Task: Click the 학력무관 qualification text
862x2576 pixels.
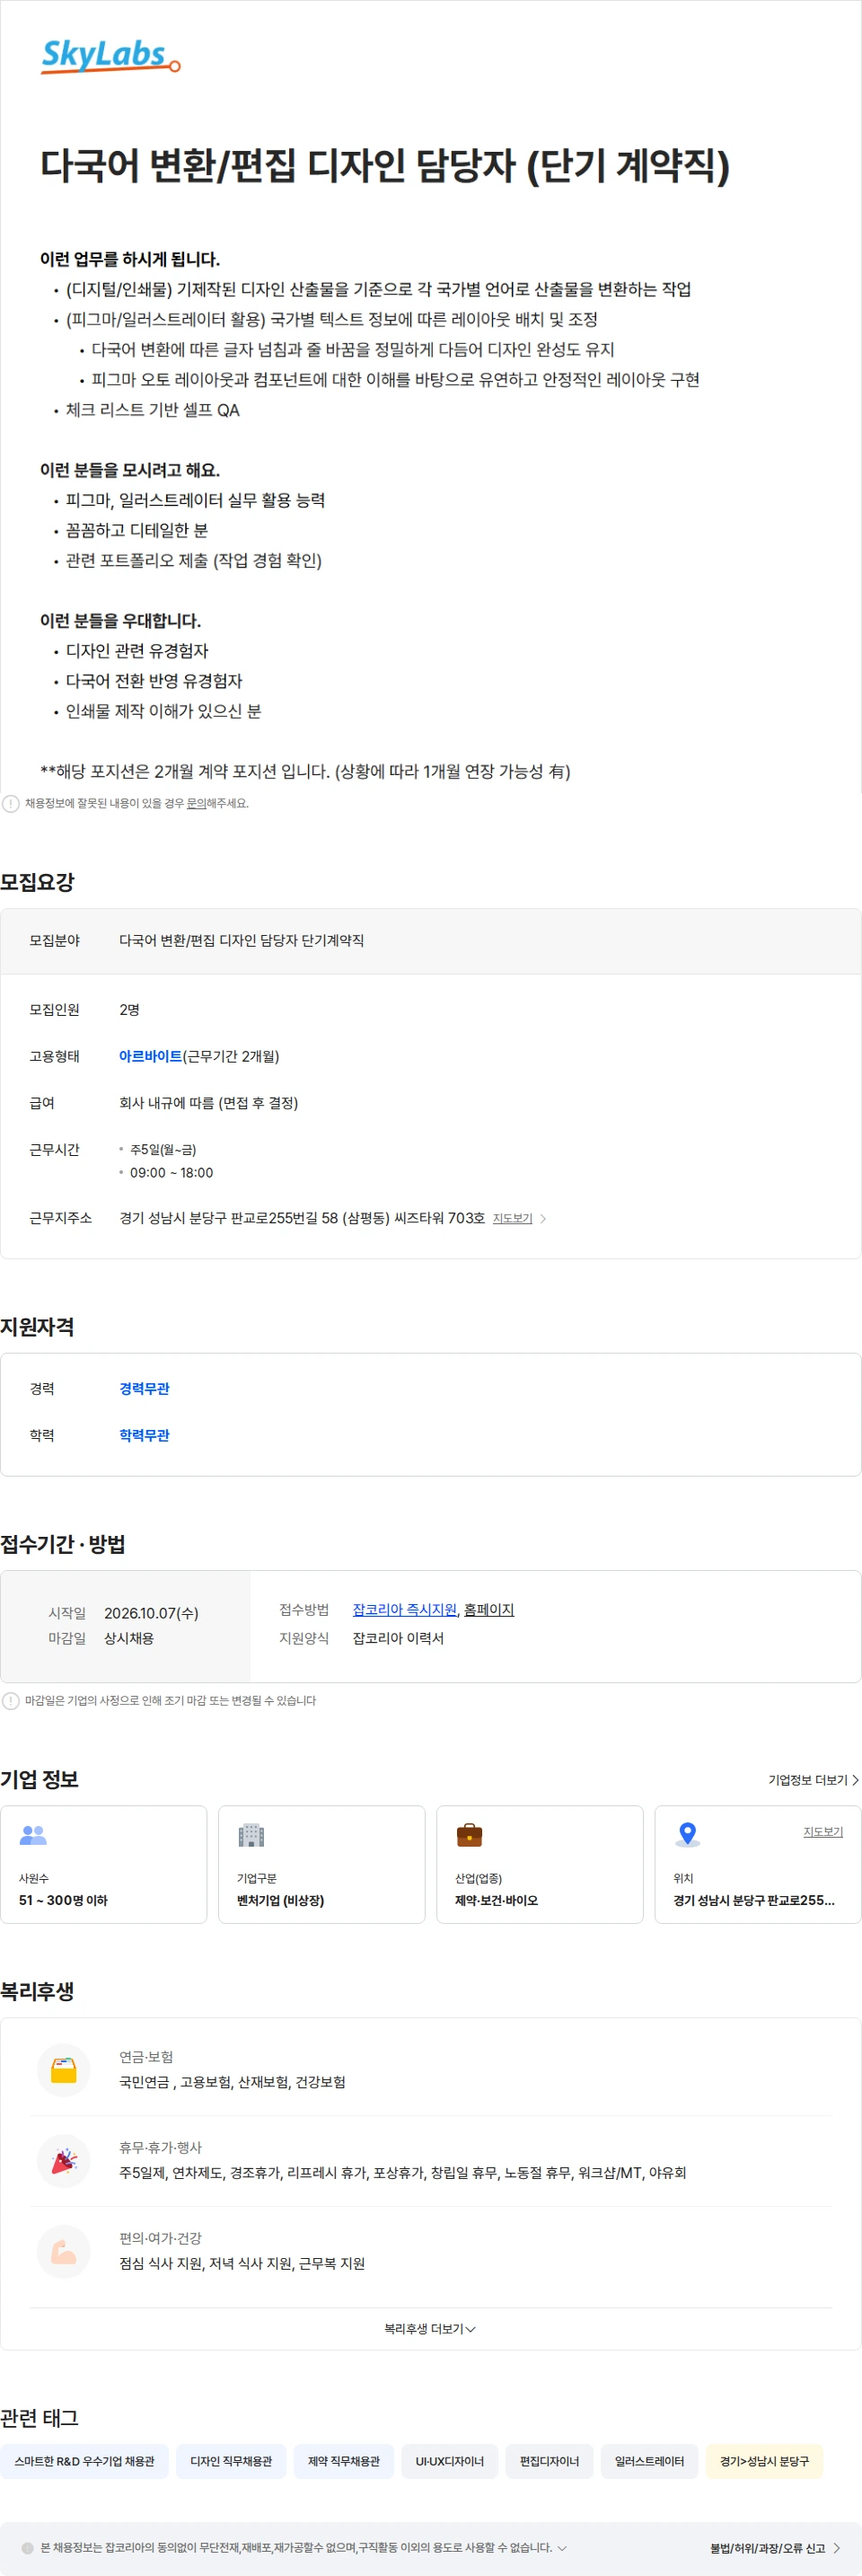Action: (144, 1435)
